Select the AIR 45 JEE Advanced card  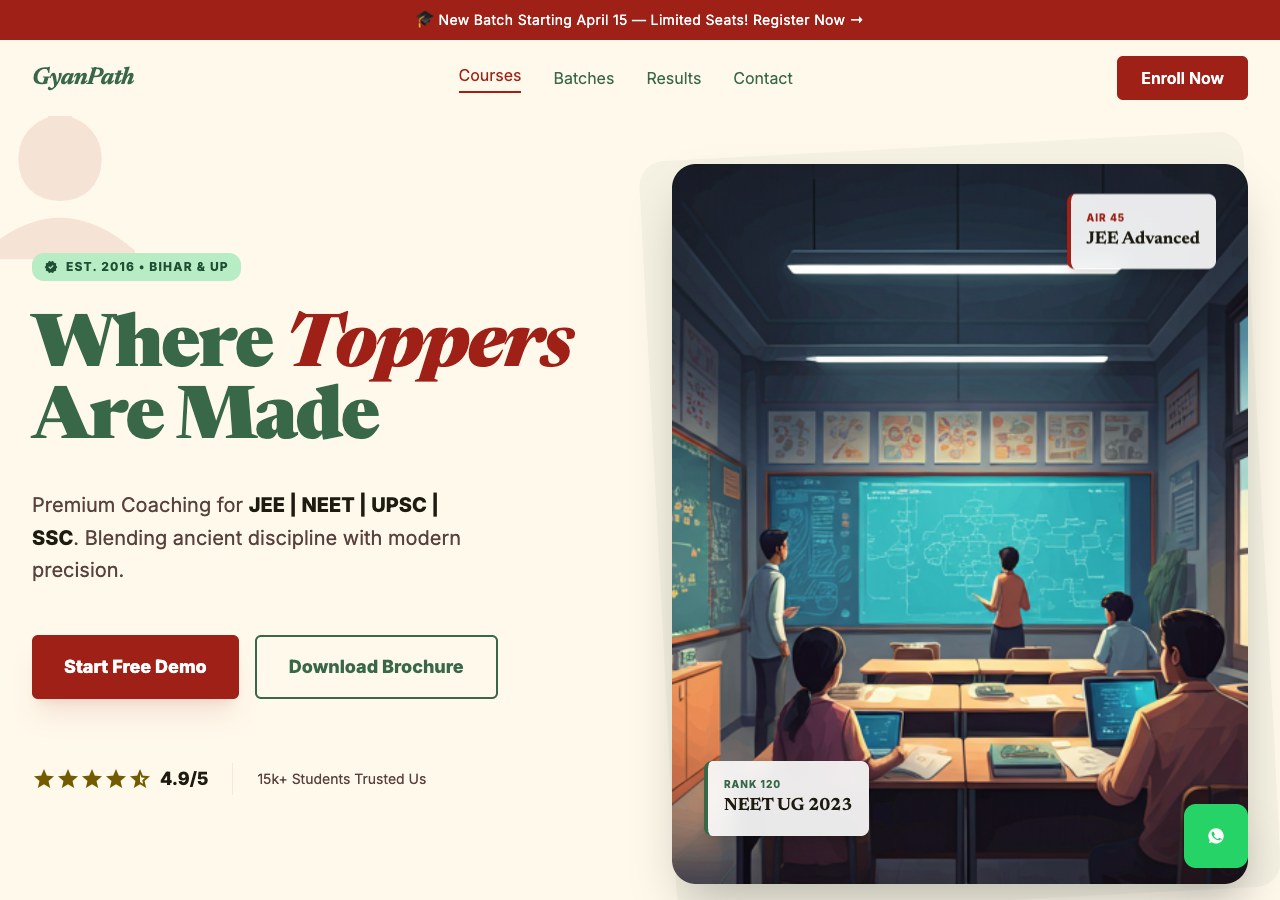[1142, 231]
